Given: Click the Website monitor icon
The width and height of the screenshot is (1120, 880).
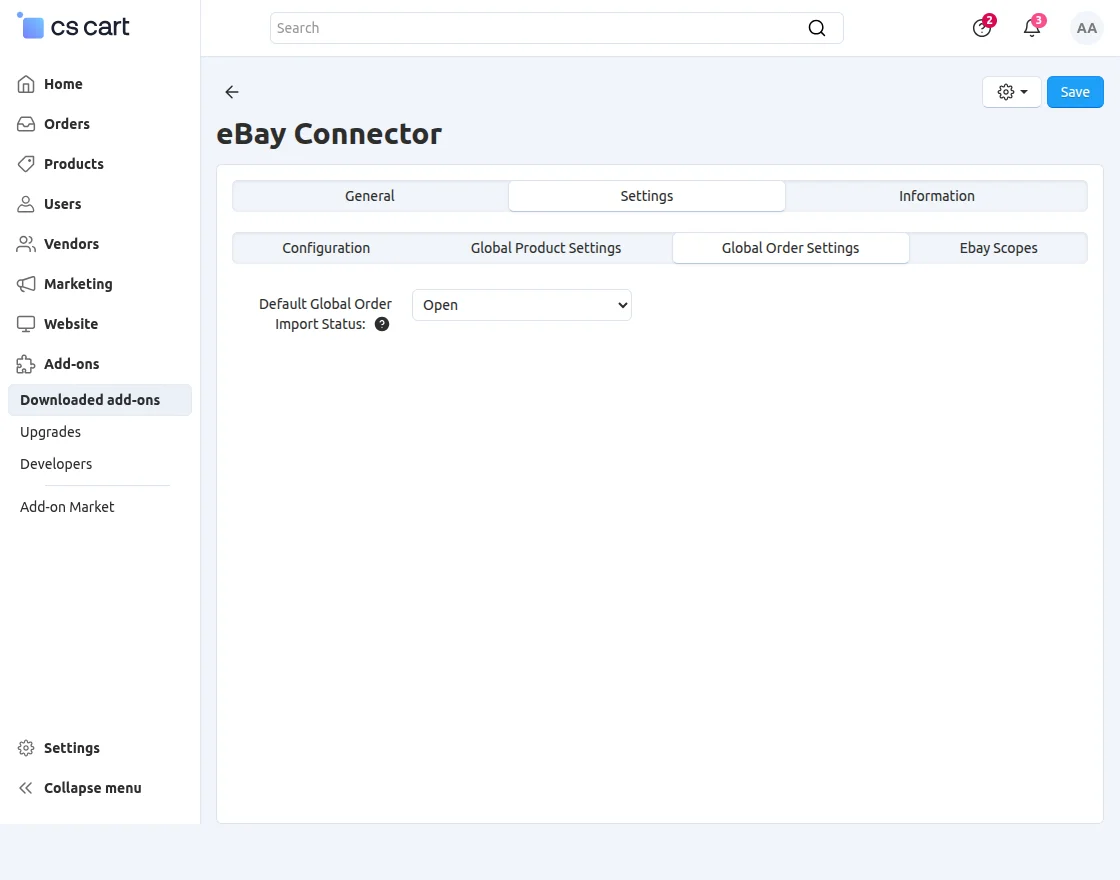Looking at the screenshot, I should tap(26, 324).
